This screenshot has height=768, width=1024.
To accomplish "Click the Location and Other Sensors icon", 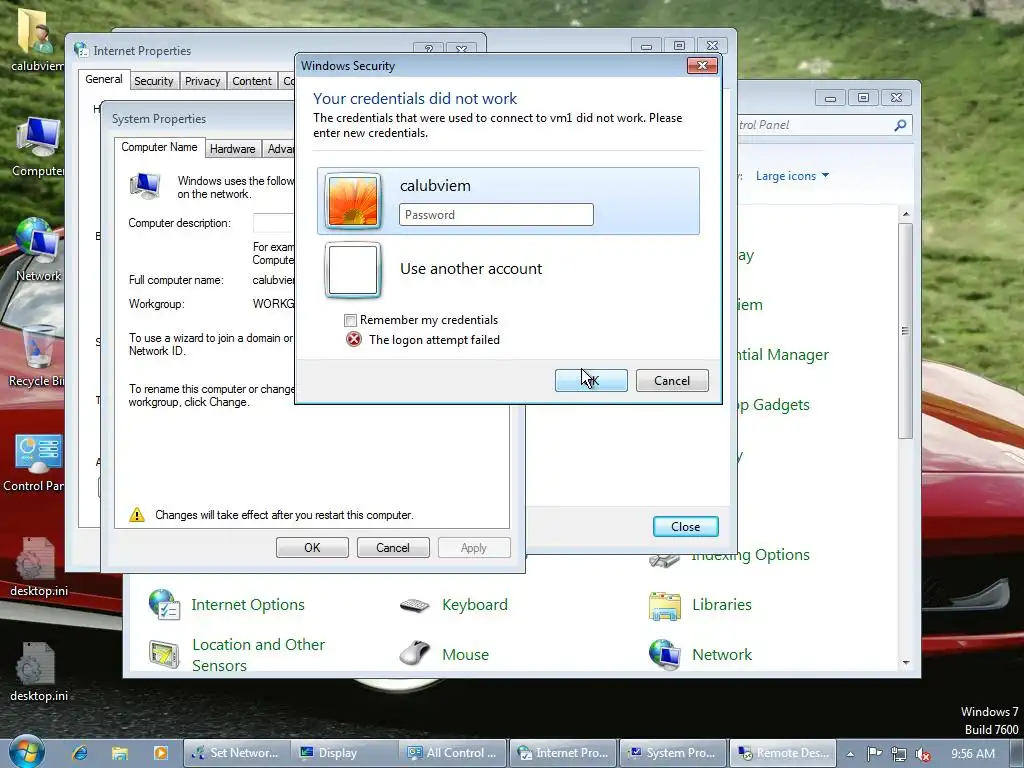I will coord(164,654).
